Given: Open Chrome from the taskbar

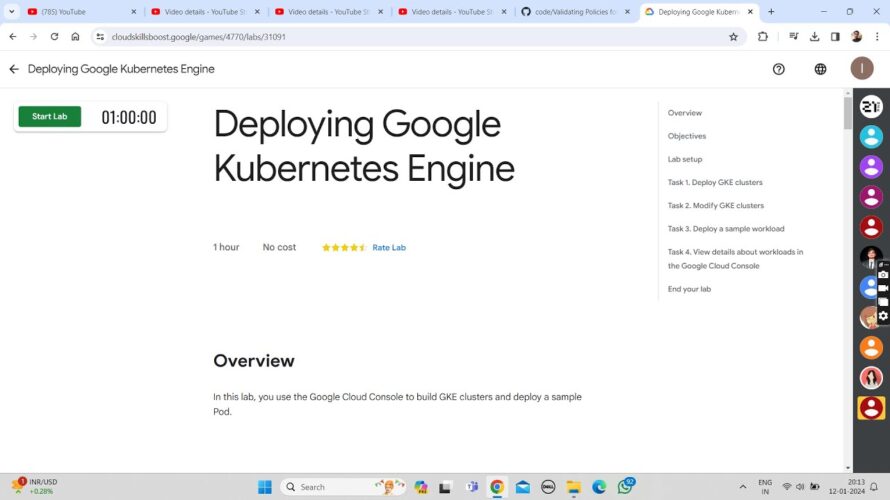Looking at the screenshot, I should [497, 487].
